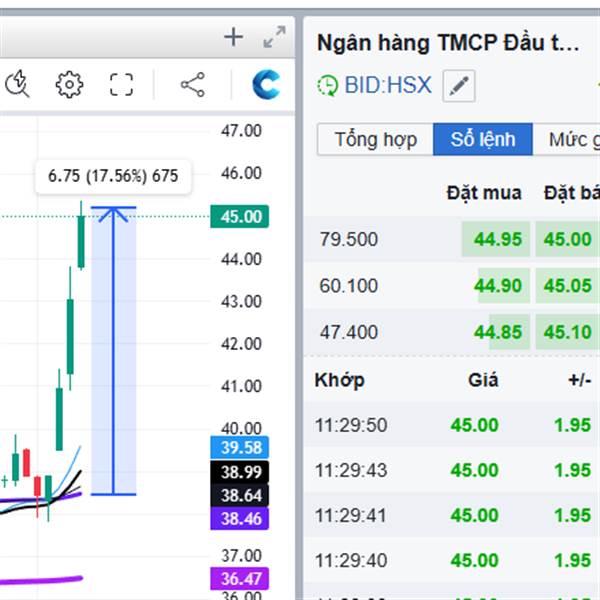Select trade row at 11:29:41

pyautogui.click(x=452, y=515)
